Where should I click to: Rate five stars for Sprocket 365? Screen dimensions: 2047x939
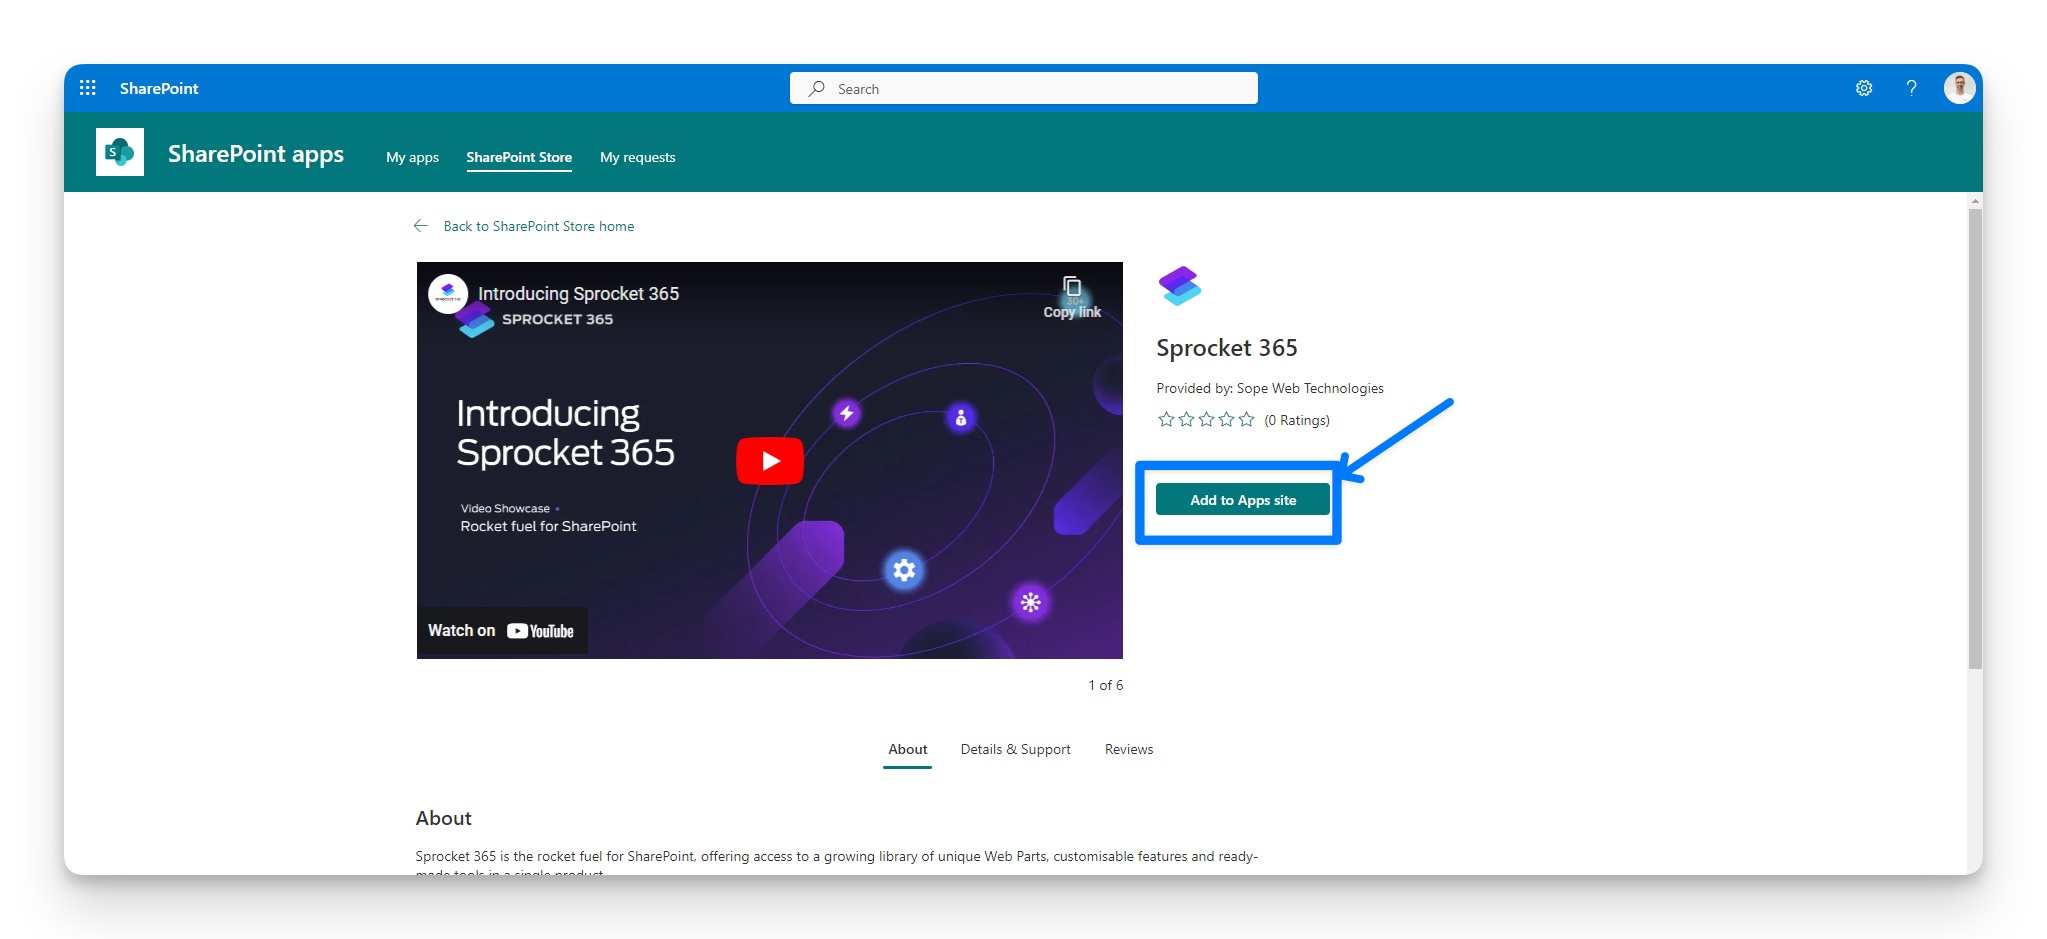pyautogui.click(x=1246, y=419)
